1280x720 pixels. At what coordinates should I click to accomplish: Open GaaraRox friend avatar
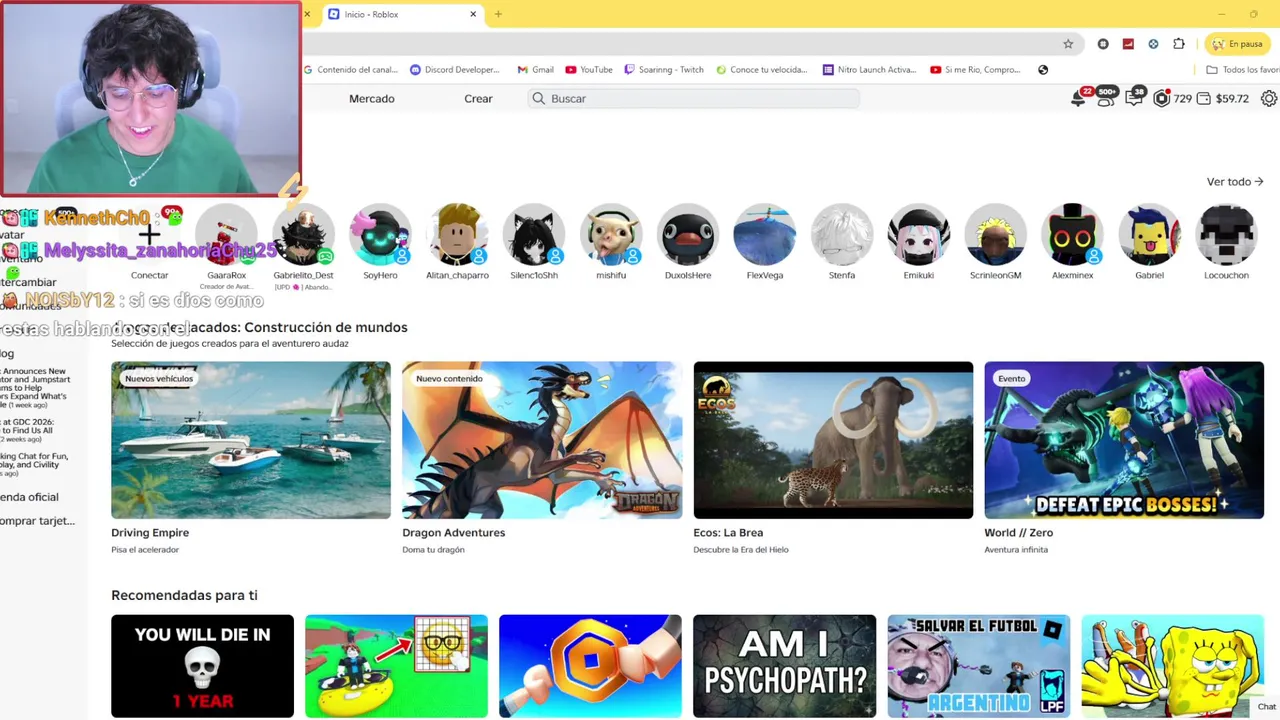click(x=226, y=236)
